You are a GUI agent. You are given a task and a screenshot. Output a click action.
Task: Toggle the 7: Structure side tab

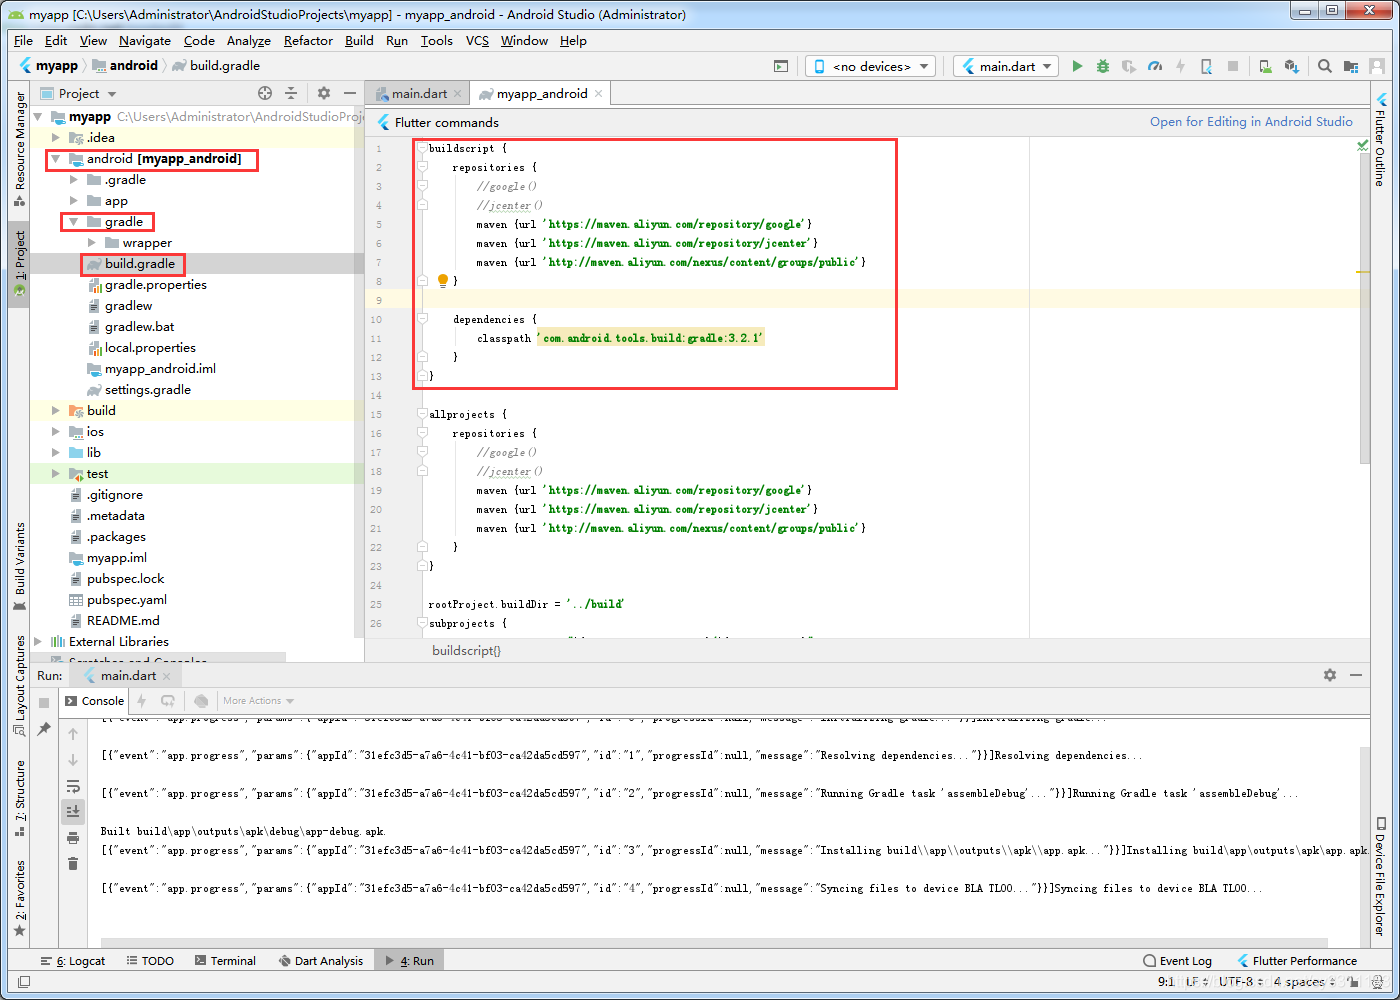click(19, 798)
